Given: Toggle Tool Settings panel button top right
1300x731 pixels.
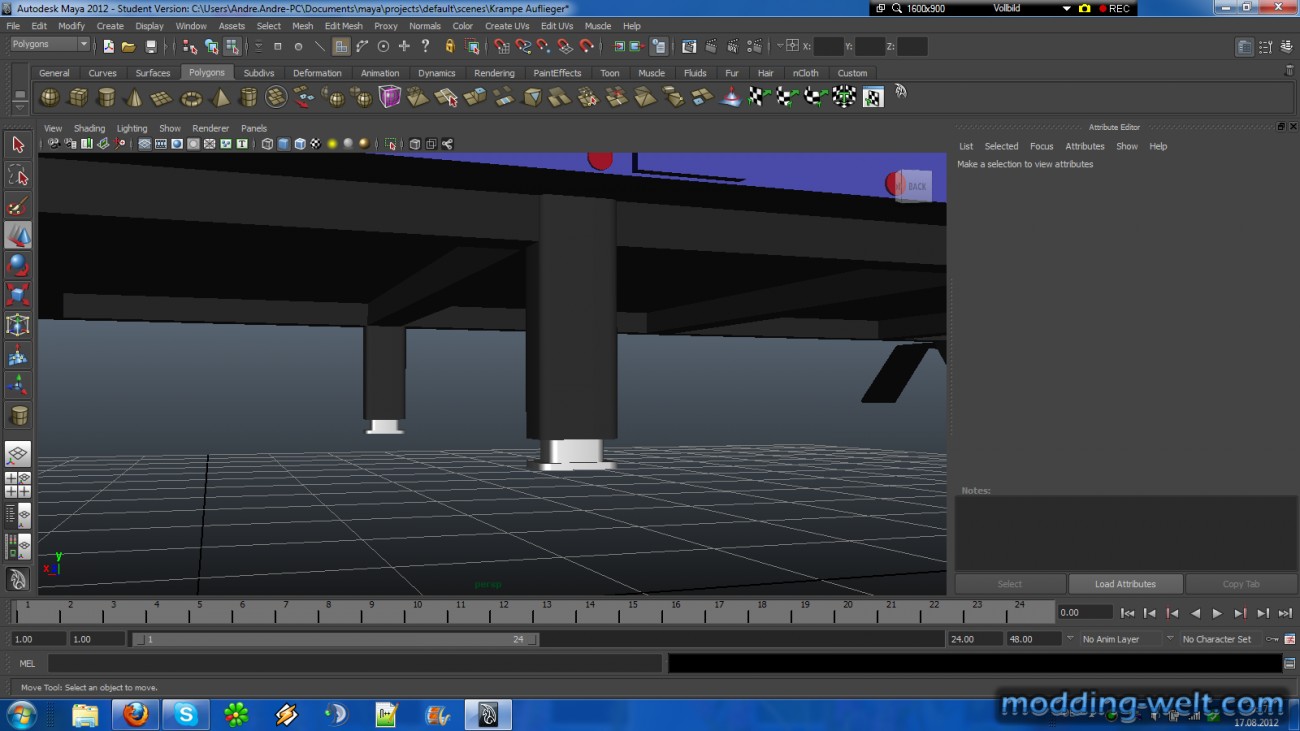Looking at the screenshot, I should click(1265, 47).
